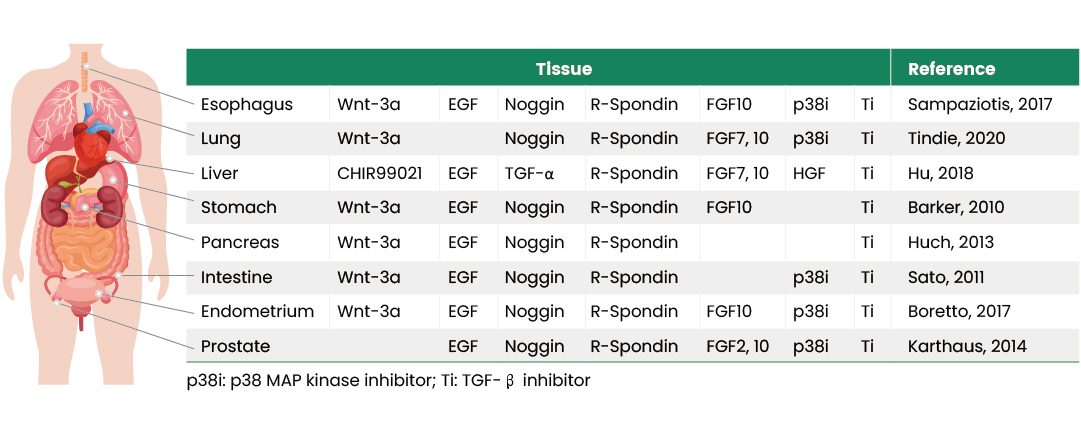Select the dark red liver organ
The height and width of the screenshot is (428, 1081).
[60, 172]
